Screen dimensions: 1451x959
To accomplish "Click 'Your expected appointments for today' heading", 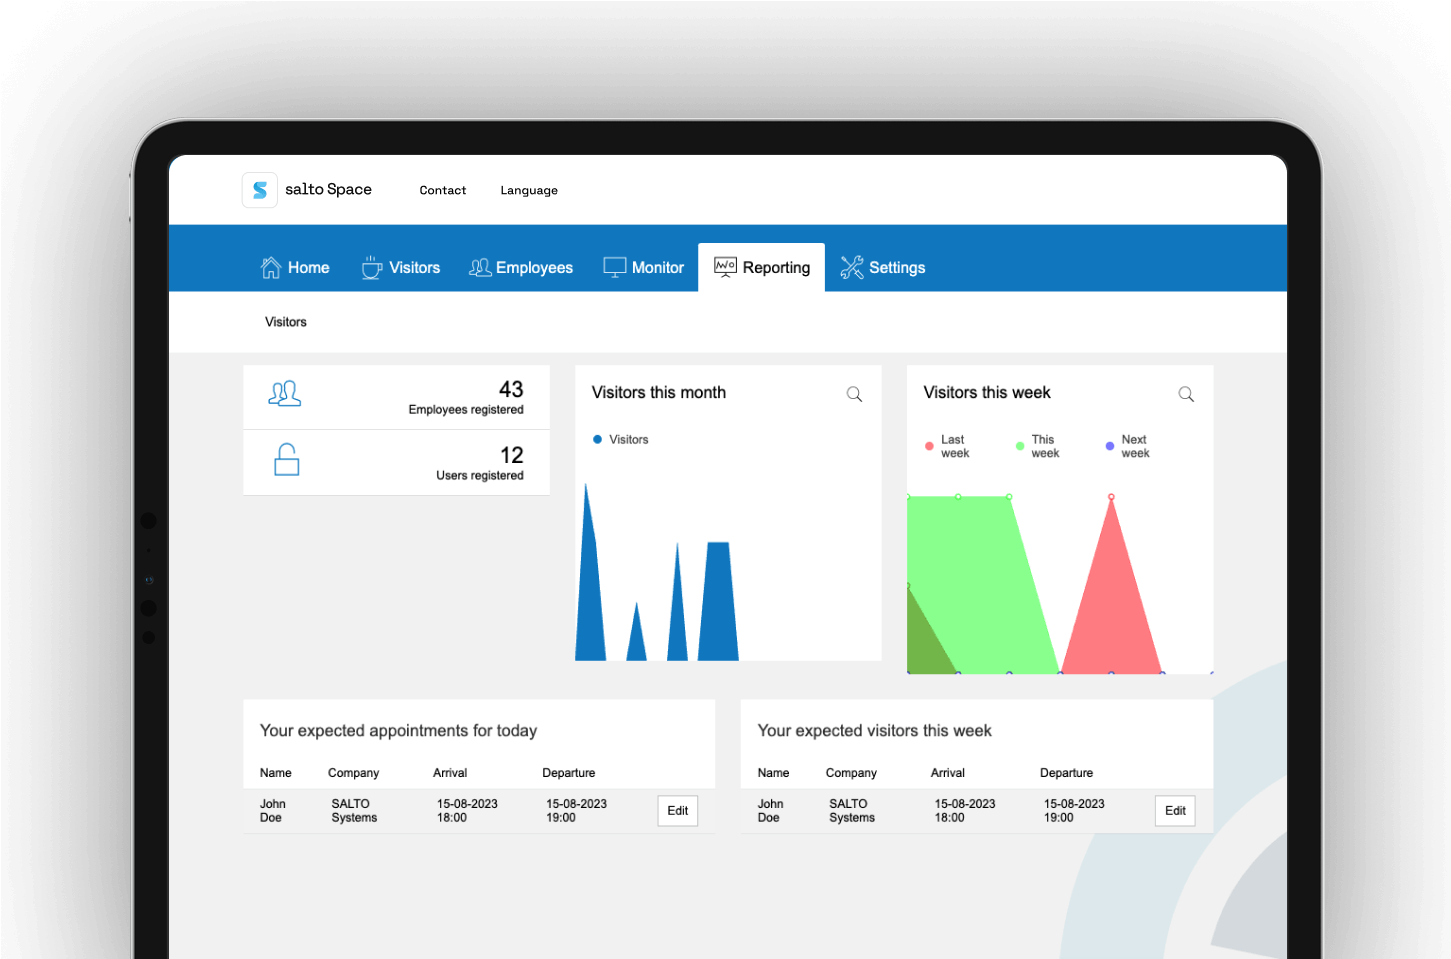I will (398, 731).
